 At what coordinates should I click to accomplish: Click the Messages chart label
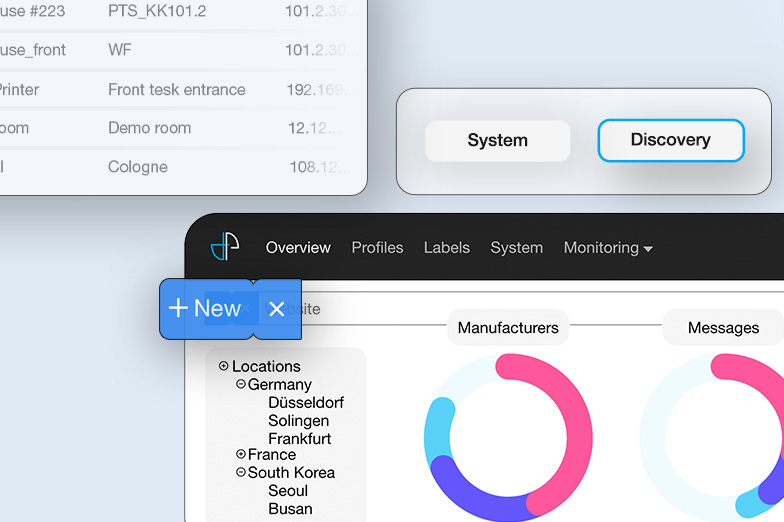[723, 328]
